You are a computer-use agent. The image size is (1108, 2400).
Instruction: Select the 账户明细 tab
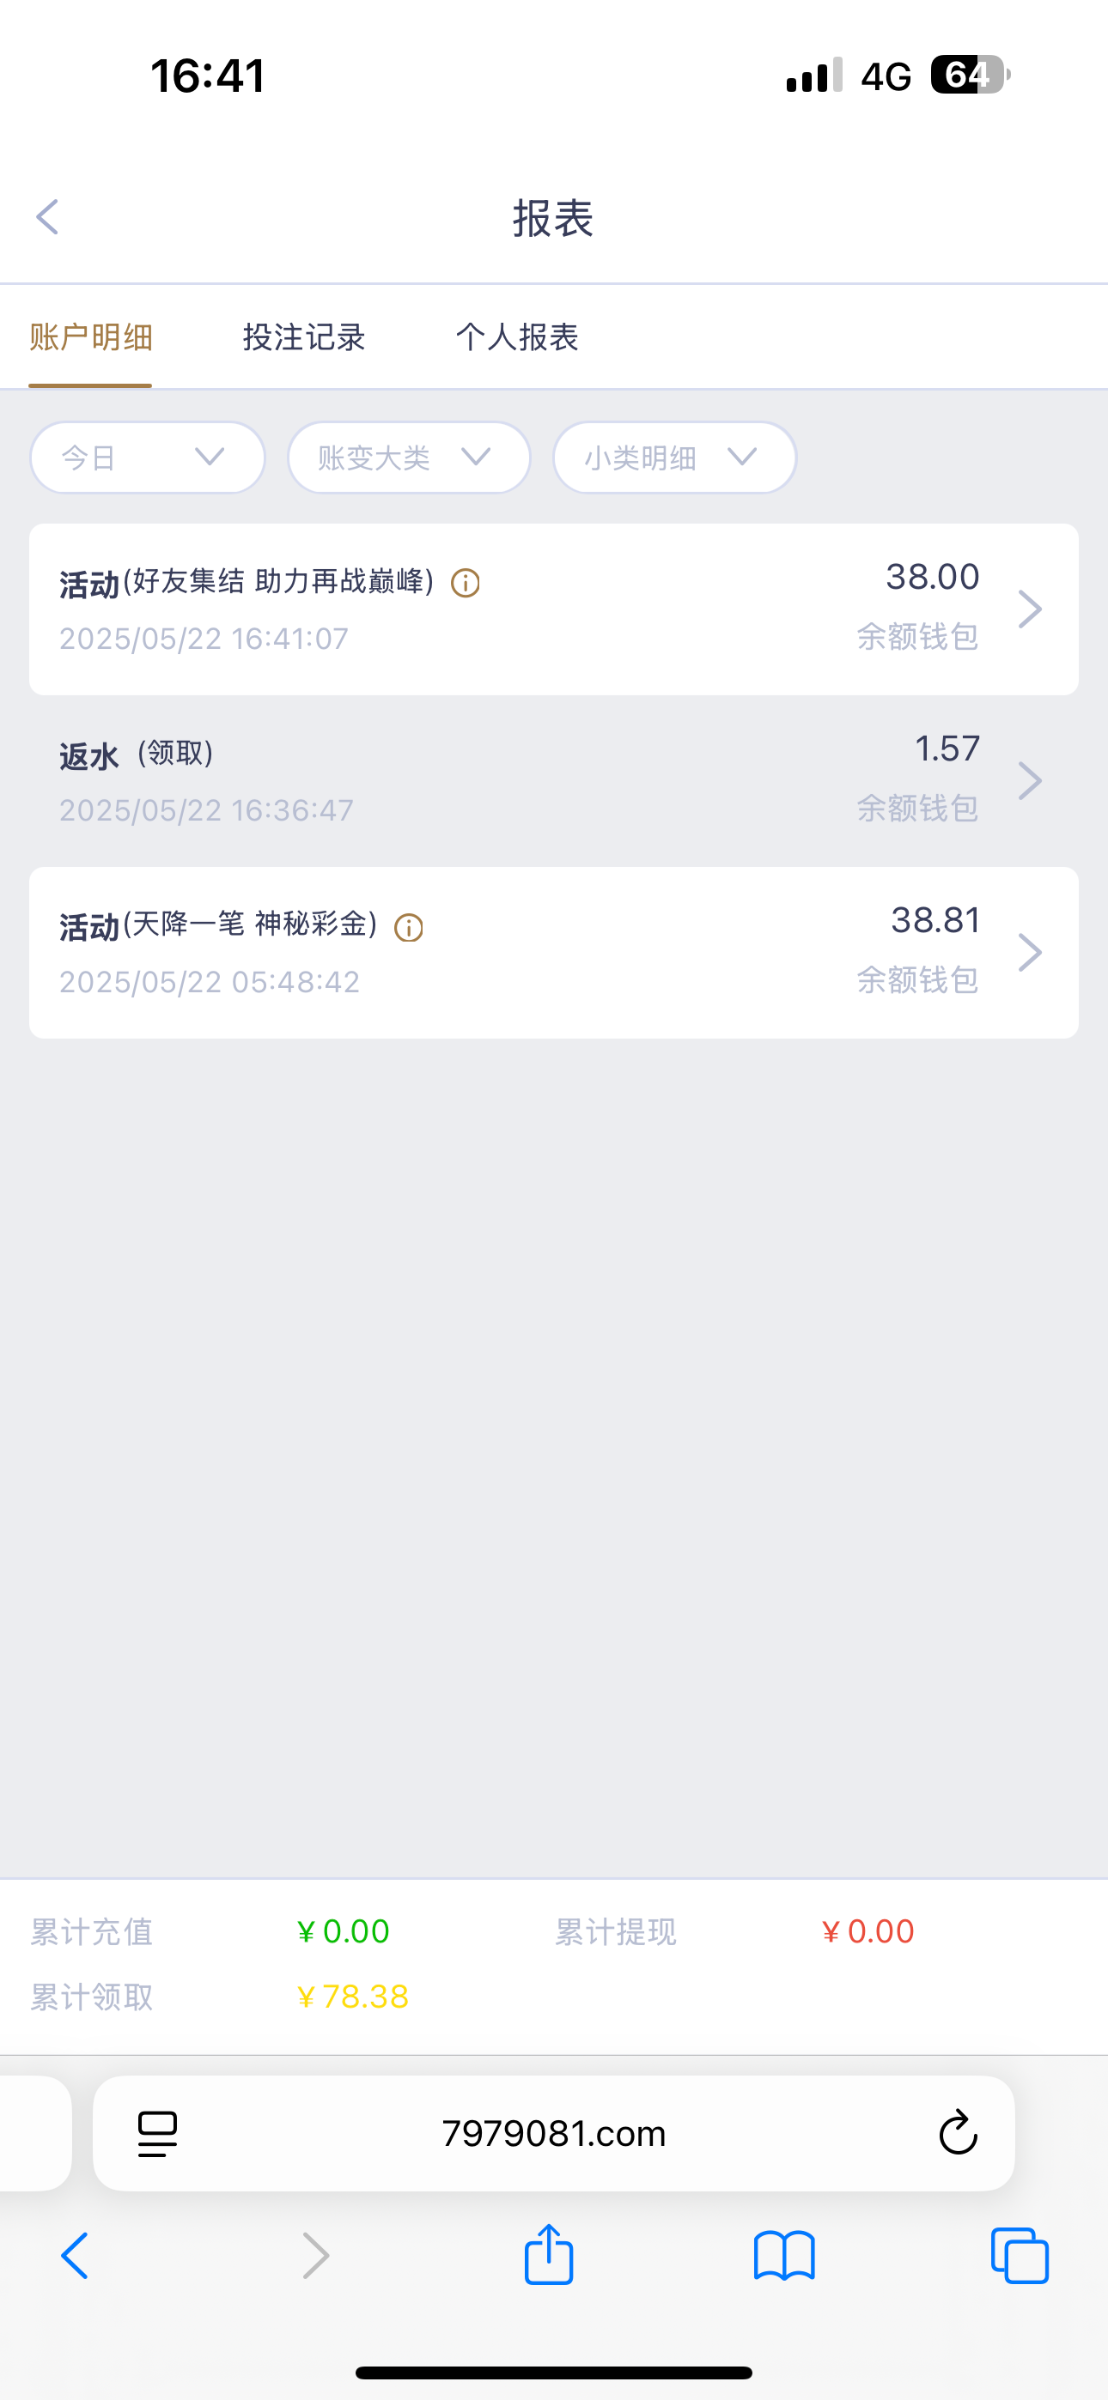click(x=91, y=338)
